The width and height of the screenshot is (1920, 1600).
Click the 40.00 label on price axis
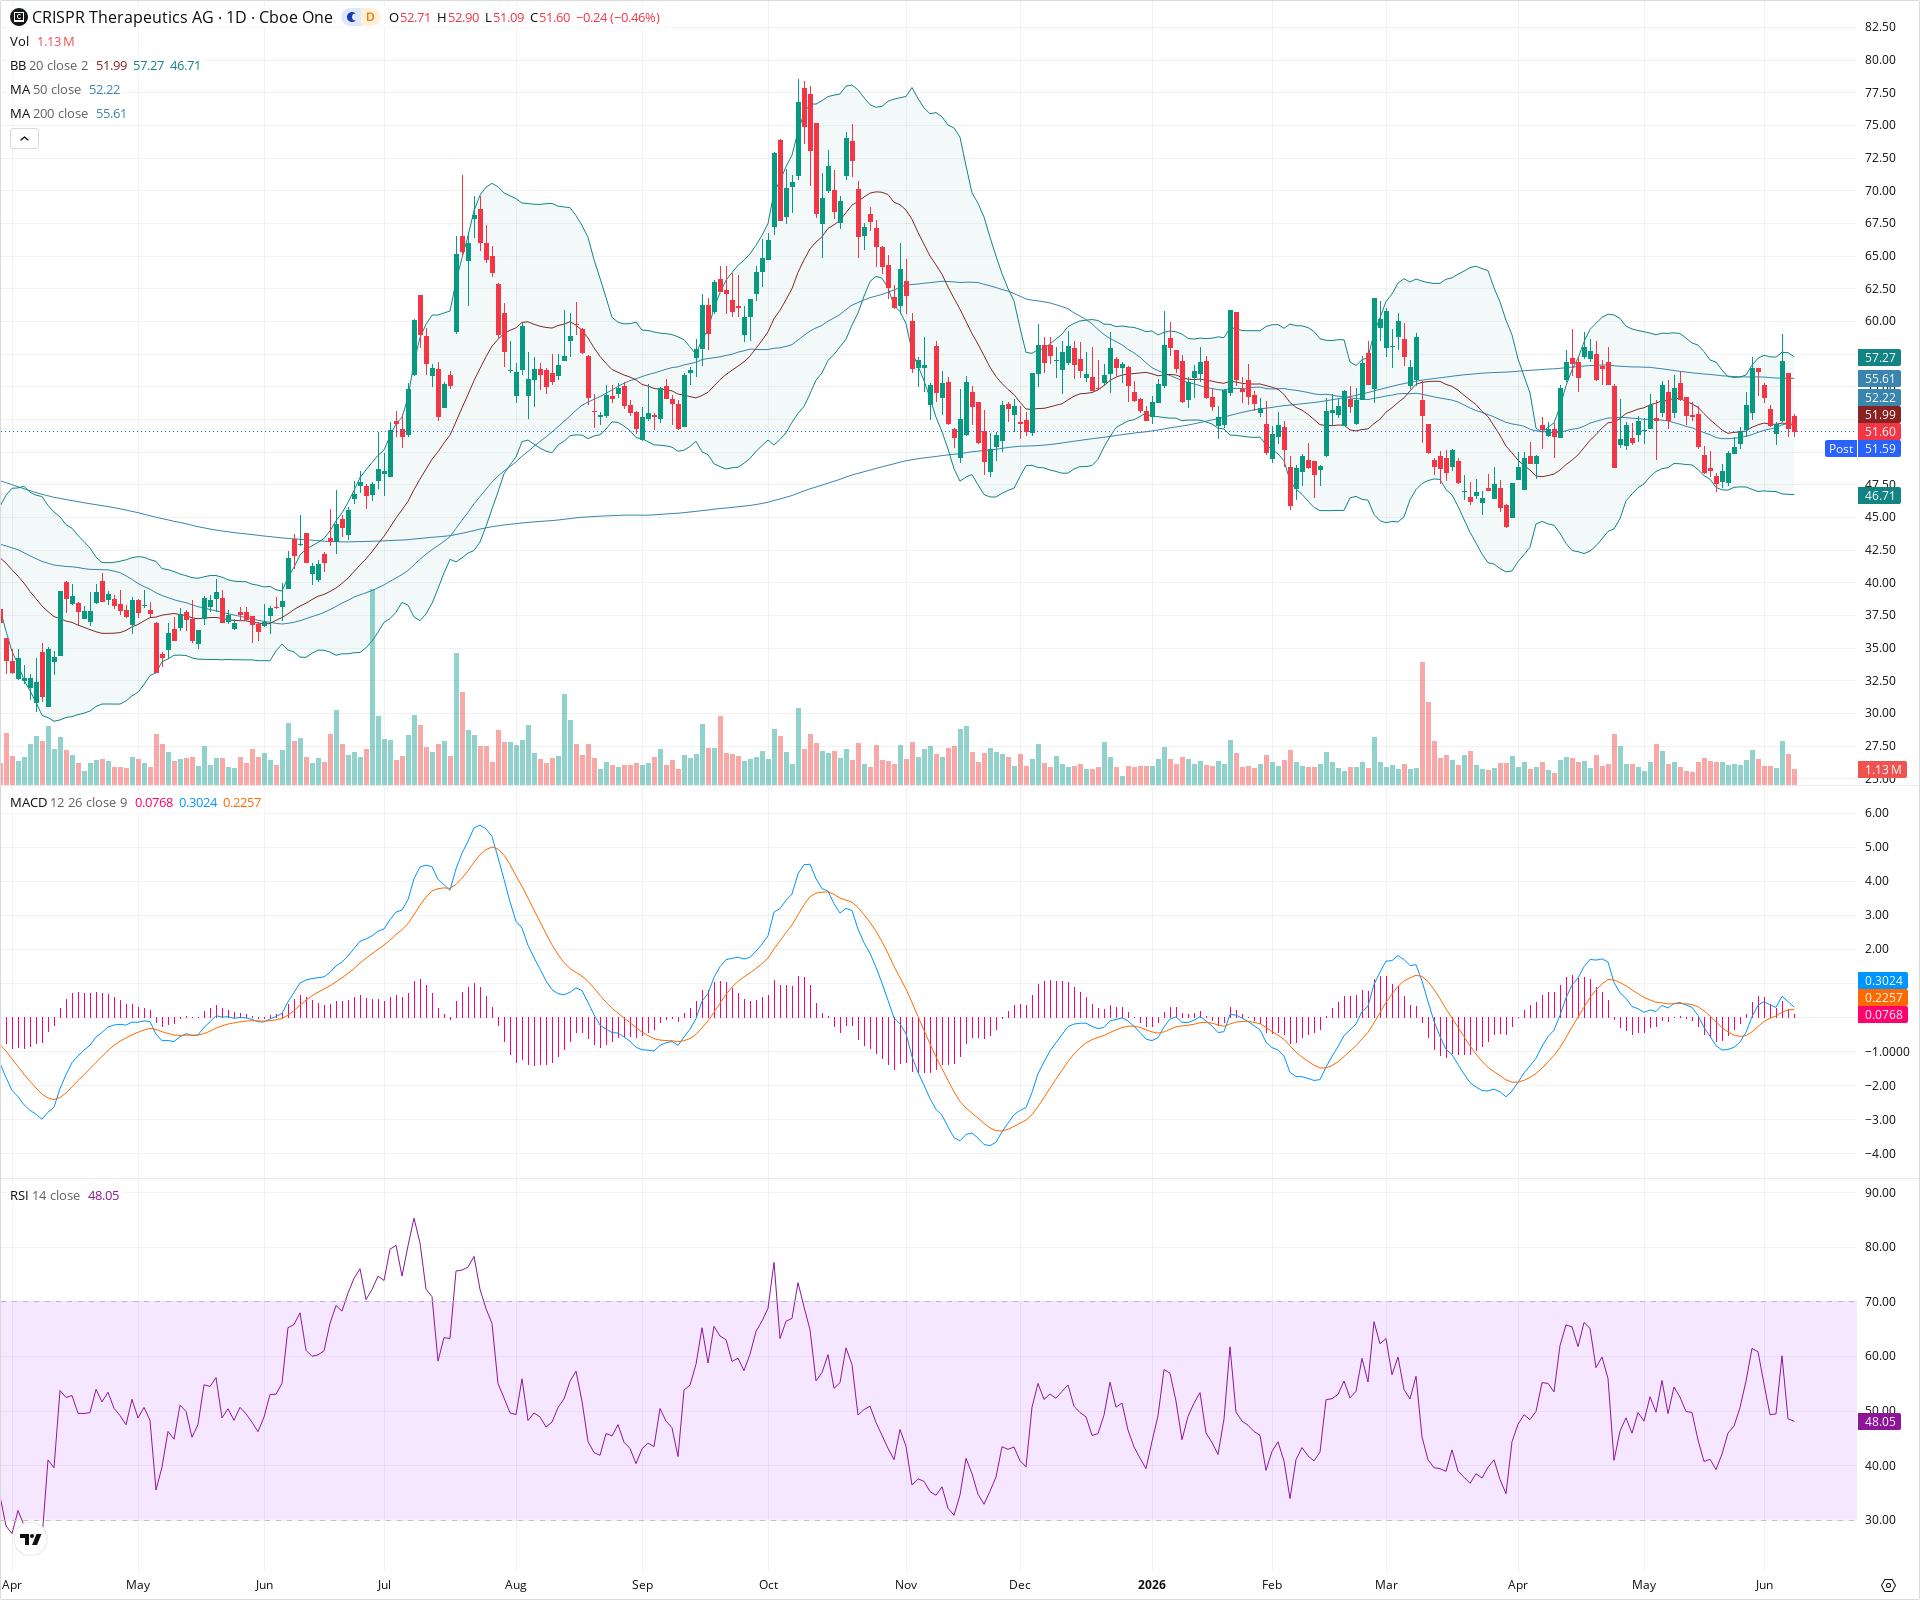pos(1880,582)
